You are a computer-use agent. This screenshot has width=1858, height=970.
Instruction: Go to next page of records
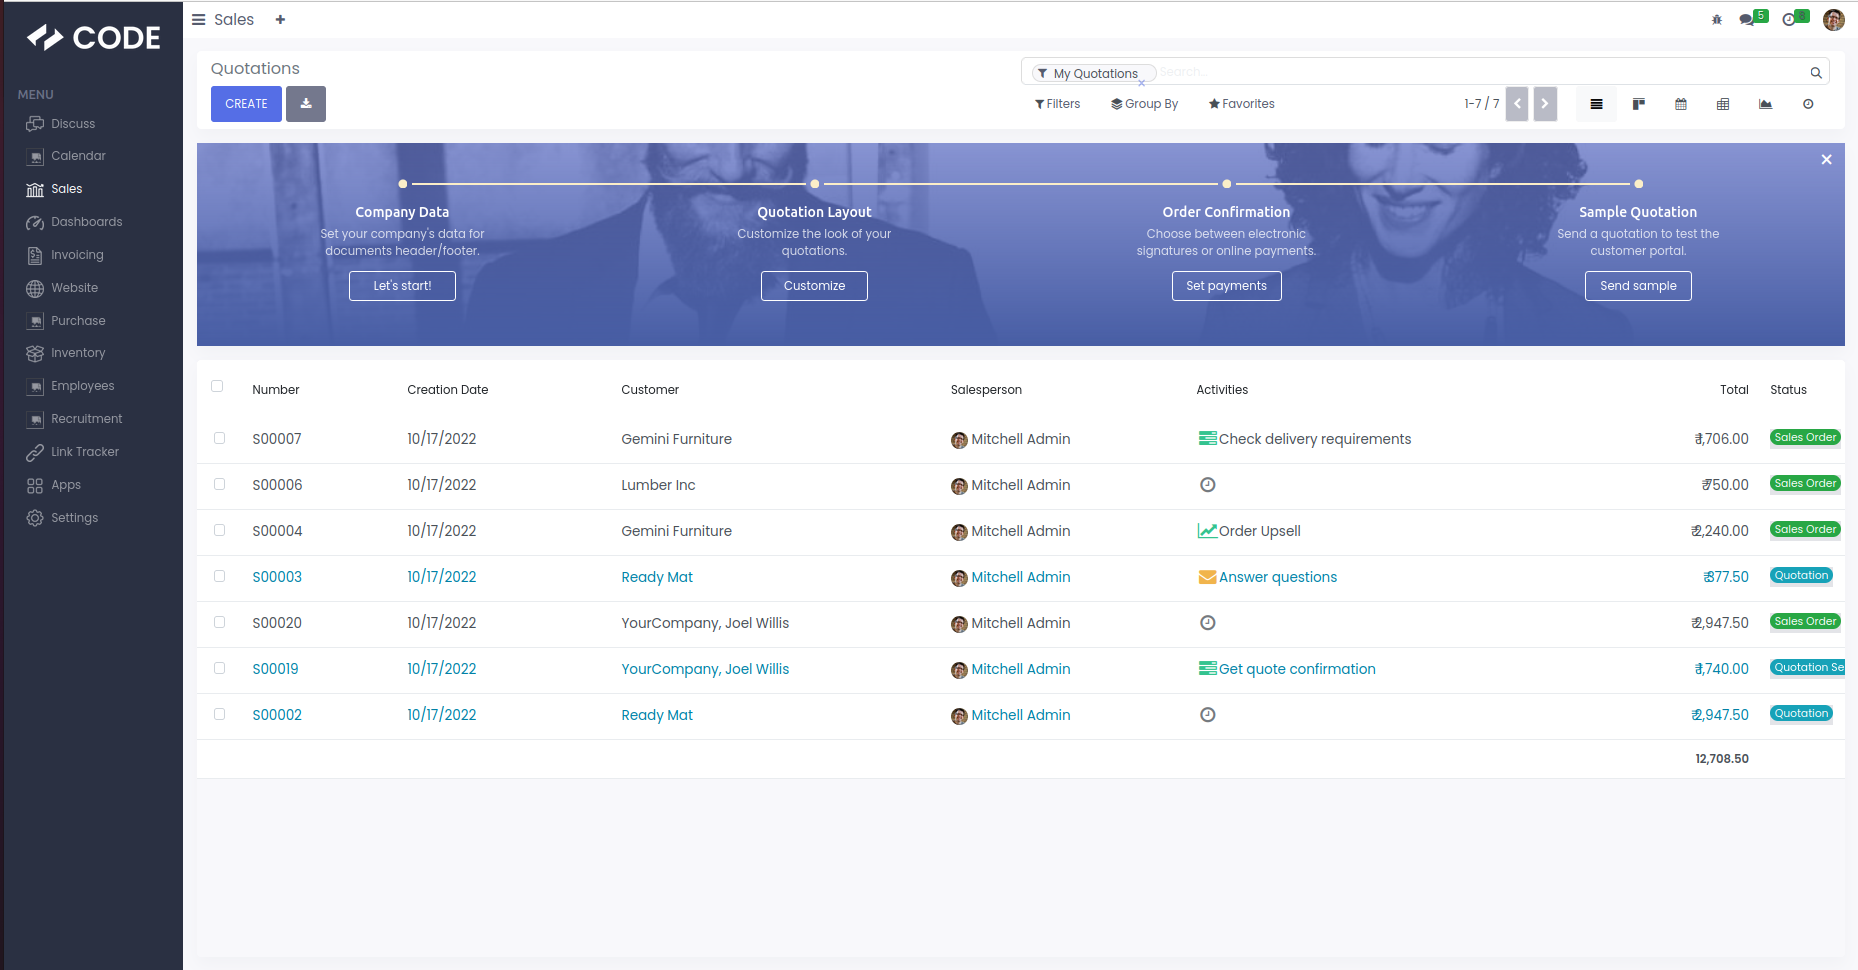[1545, 104]
